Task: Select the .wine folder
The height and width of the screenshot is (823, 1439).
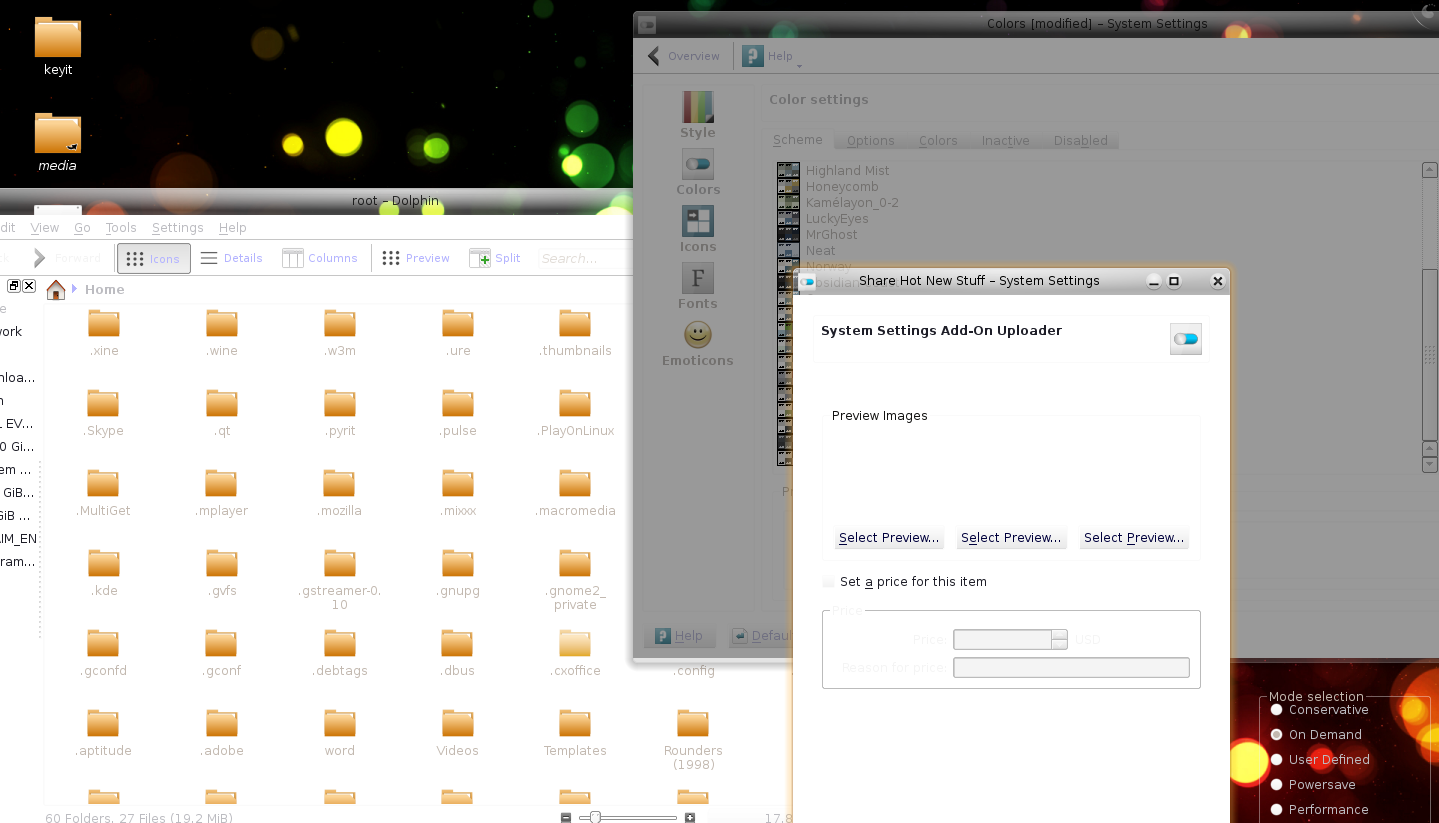Action: point(222,333)
